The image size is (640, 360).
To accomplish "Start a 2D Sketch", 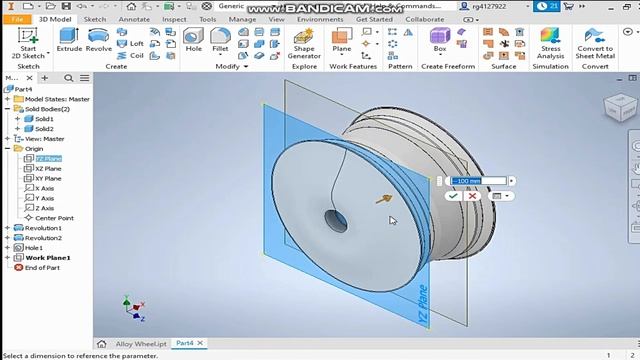I will pos(28,43).
